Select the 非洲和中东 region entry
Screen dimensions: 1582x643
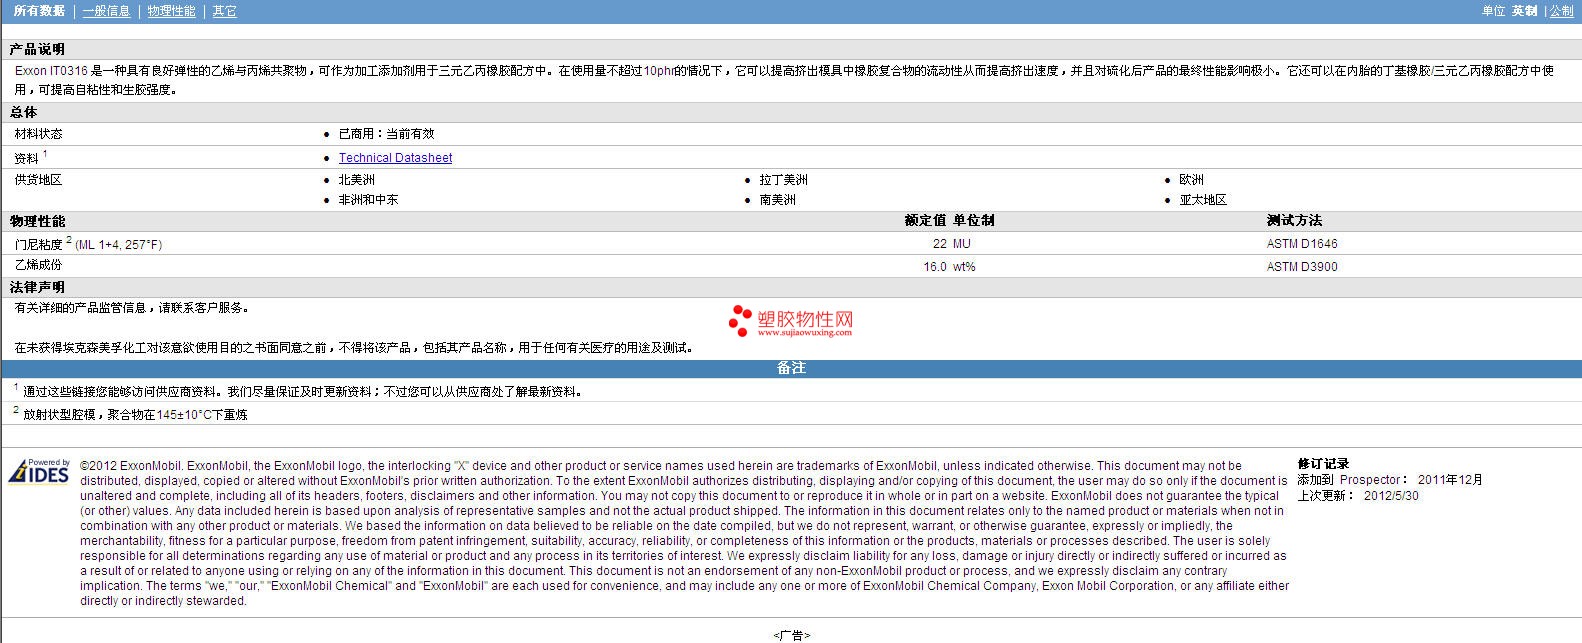pyautogui.click(x=368, y=200)
